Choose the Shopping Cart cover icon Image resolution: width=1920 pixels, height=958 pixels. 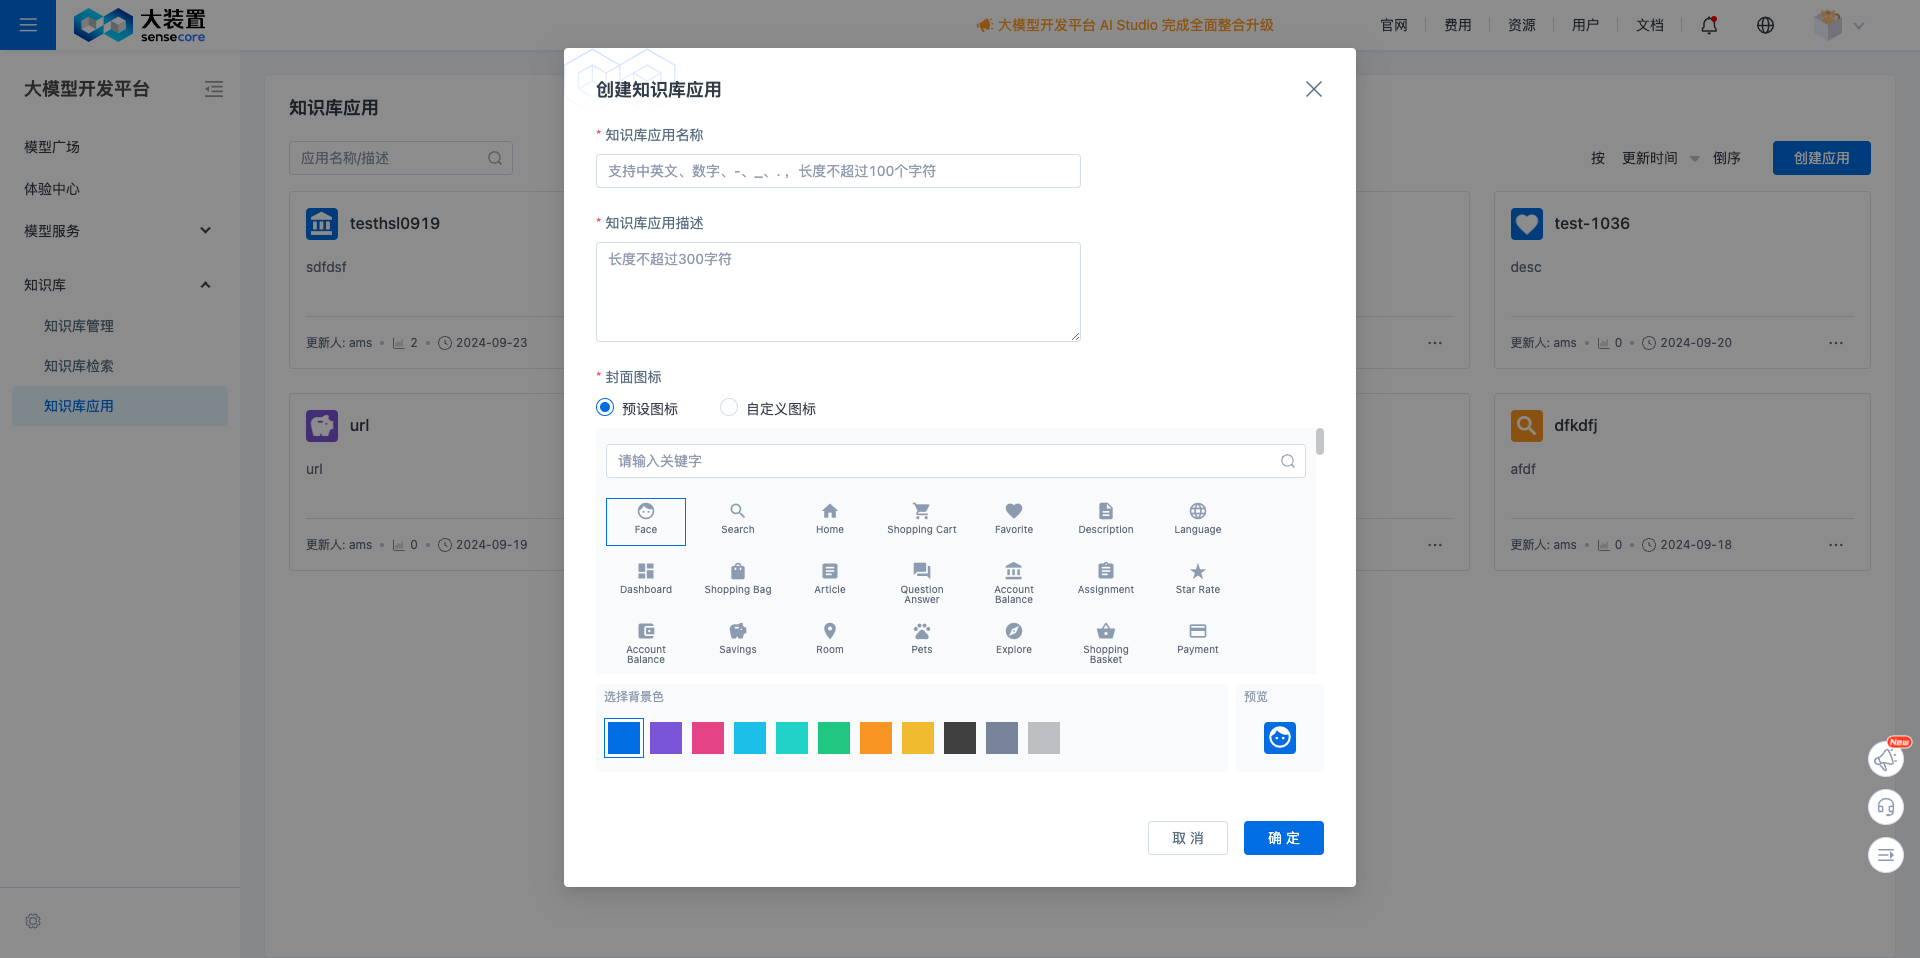[921, 518]
